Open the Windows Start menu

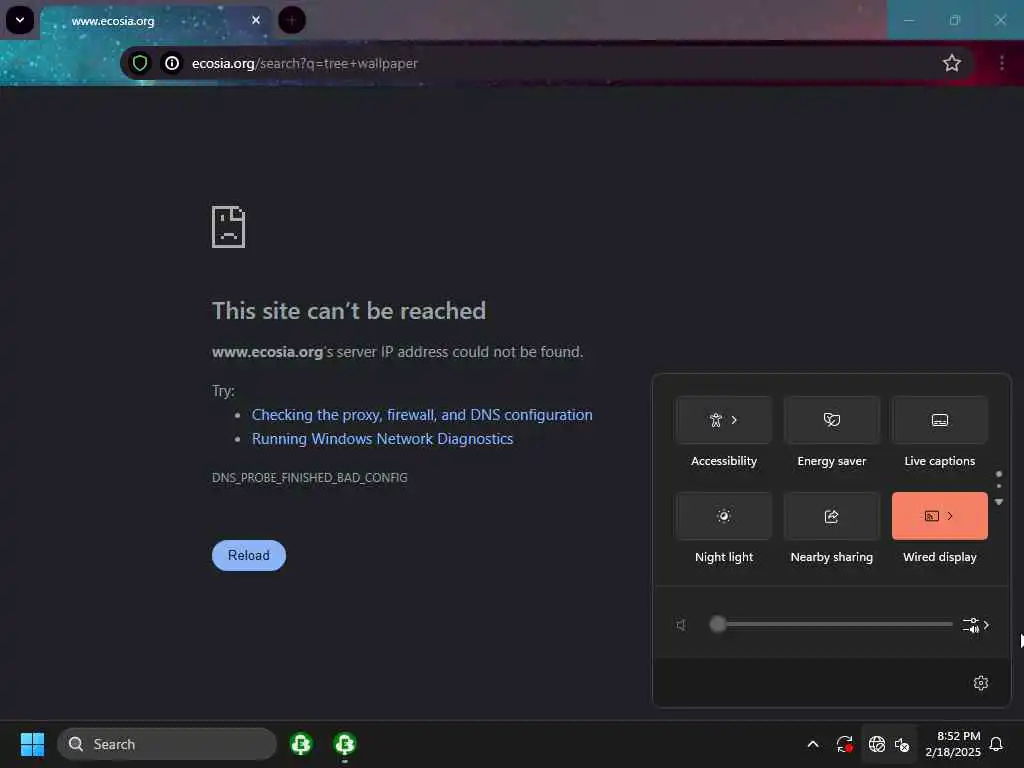(x=32, y=744)
